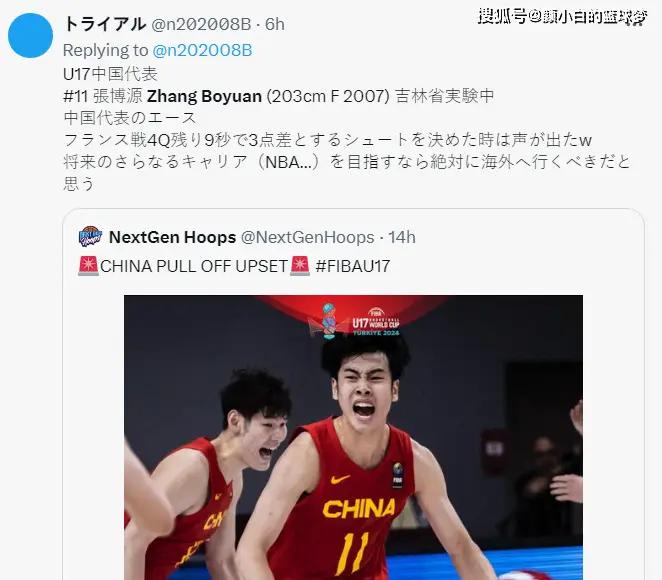Open the @NextGenHoops handle
The width and height of the screenshot is (662, 580).
pyautogui.click(x=307, y=237)
